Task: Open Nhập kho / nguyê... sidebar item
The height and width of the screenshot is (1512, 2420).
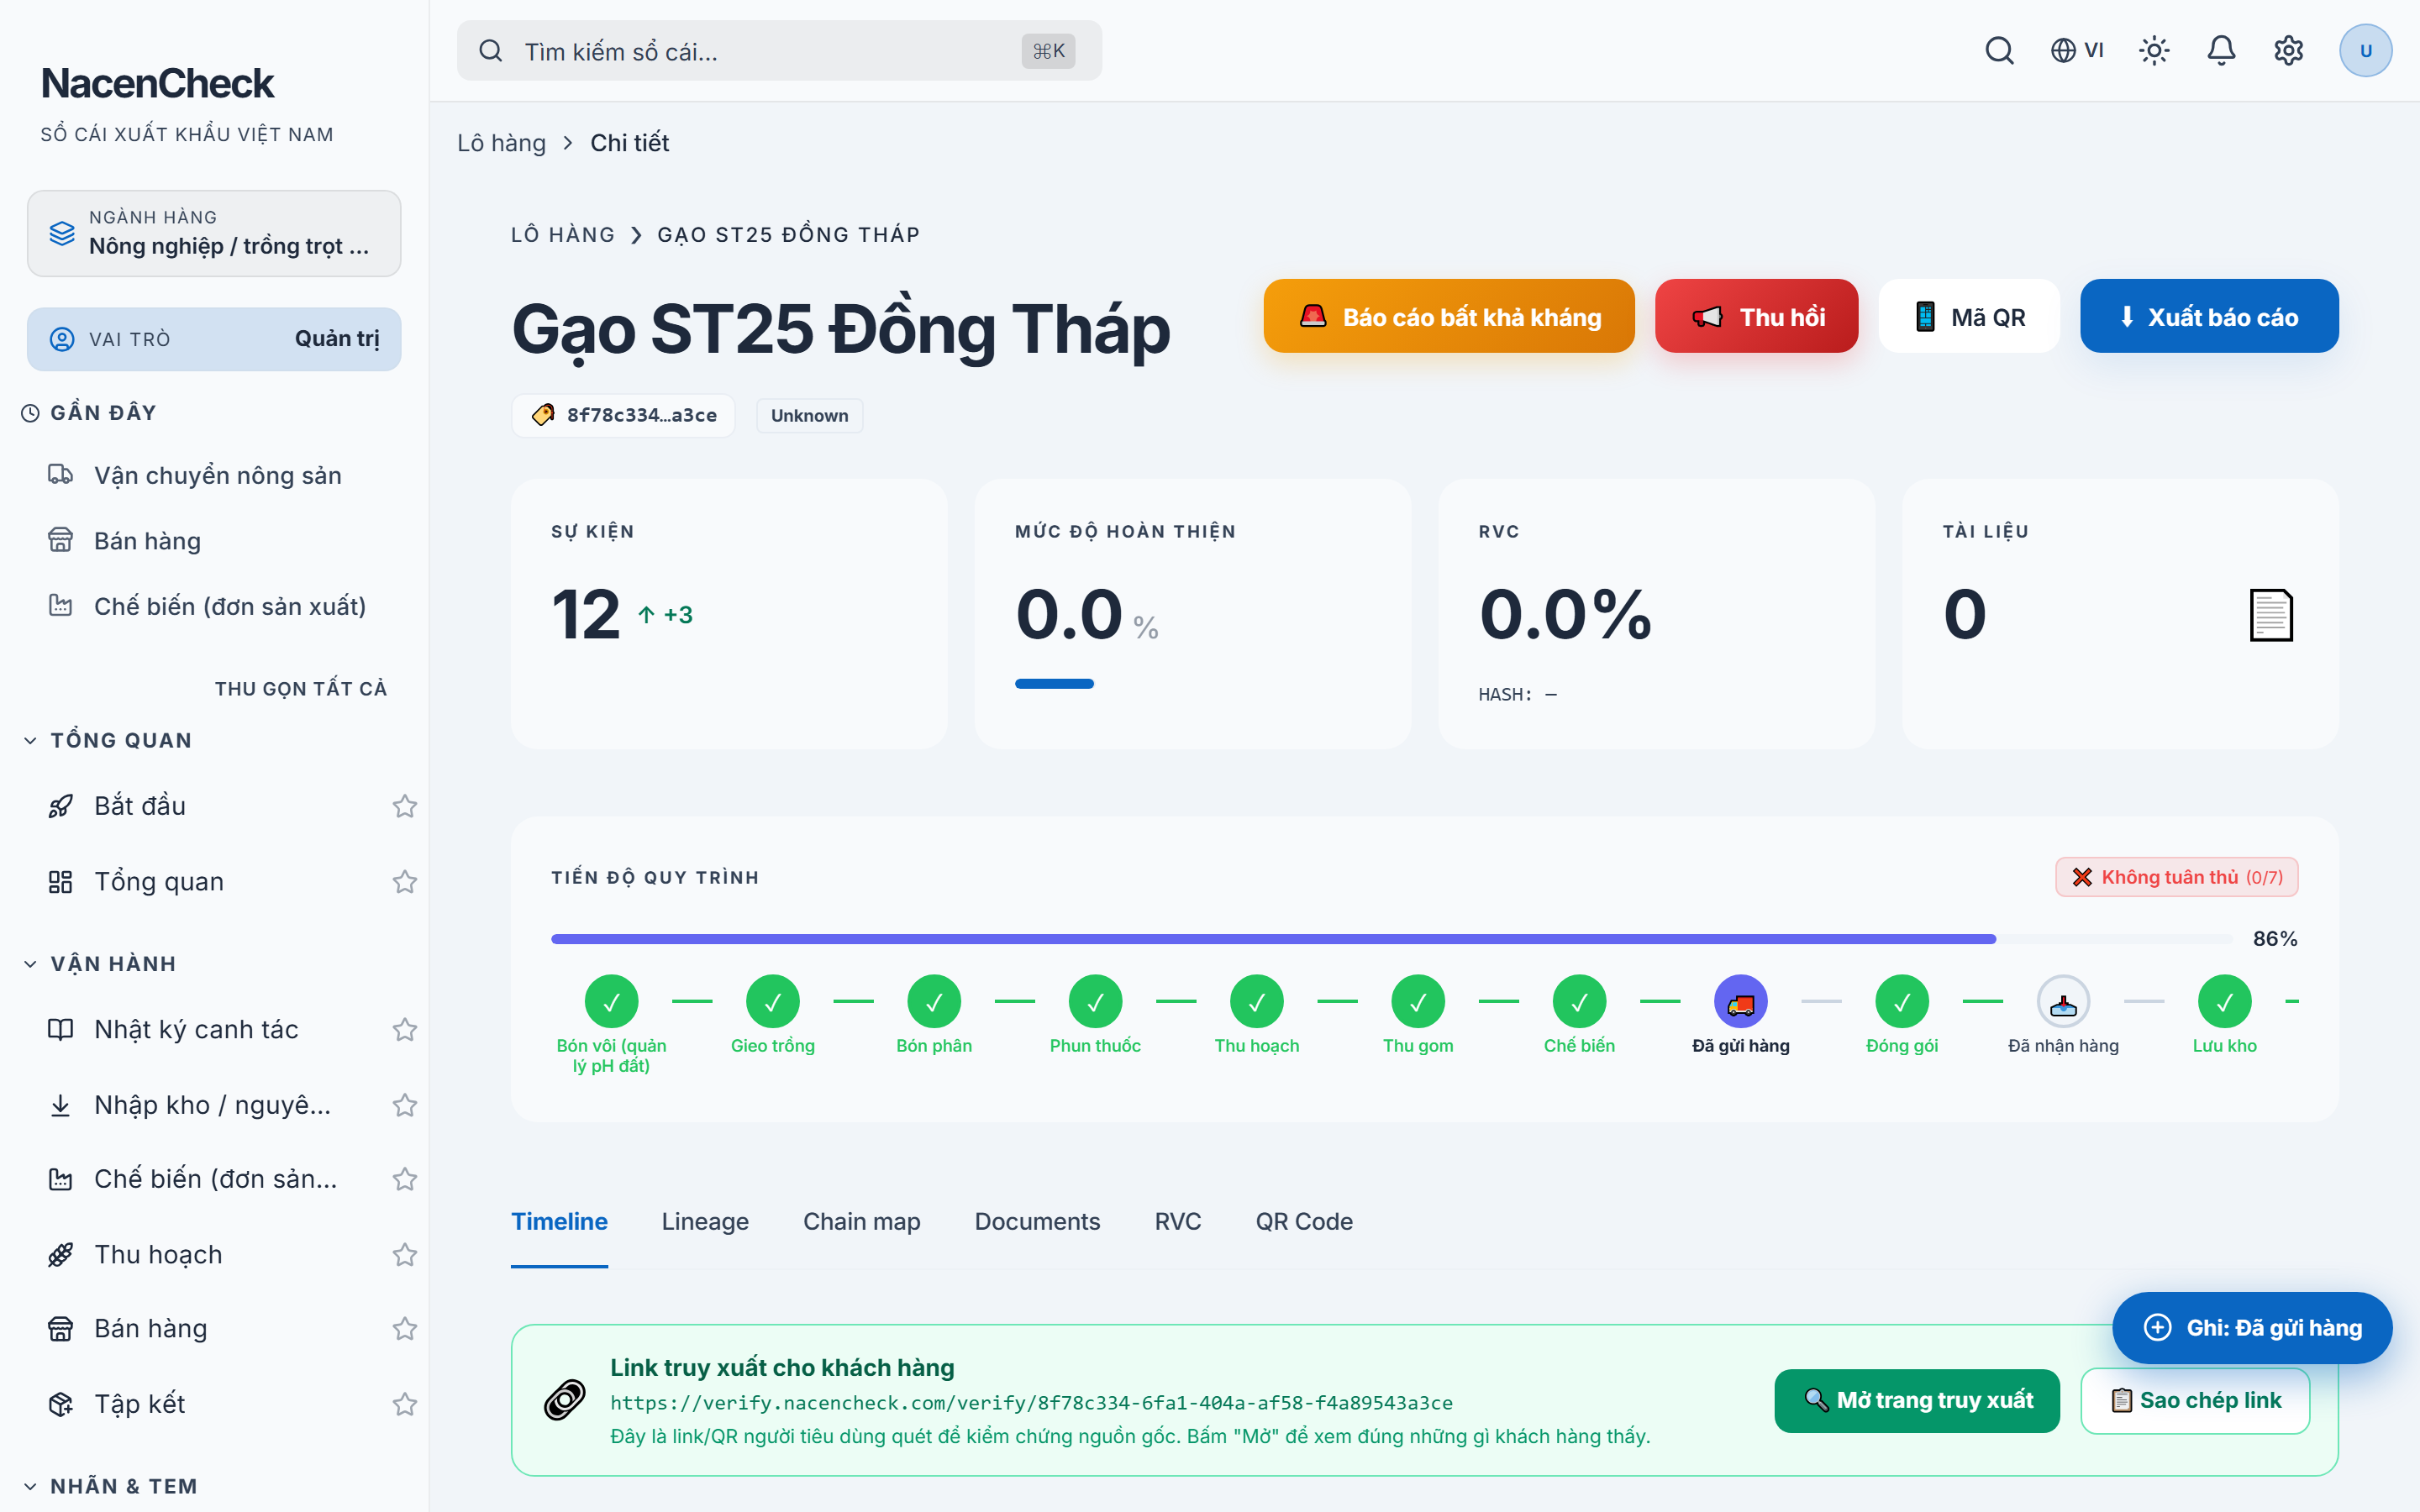Action: coord(212,1104)
